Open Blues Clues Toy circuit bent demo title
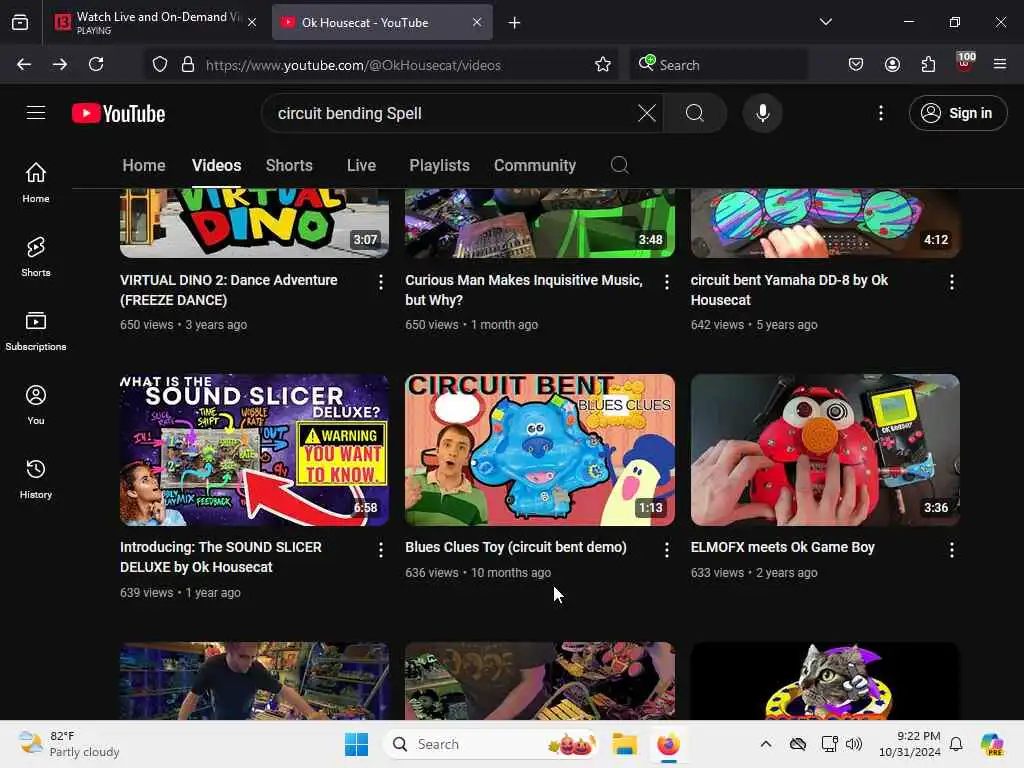1024x768 pixels. (x=516, y=547)
